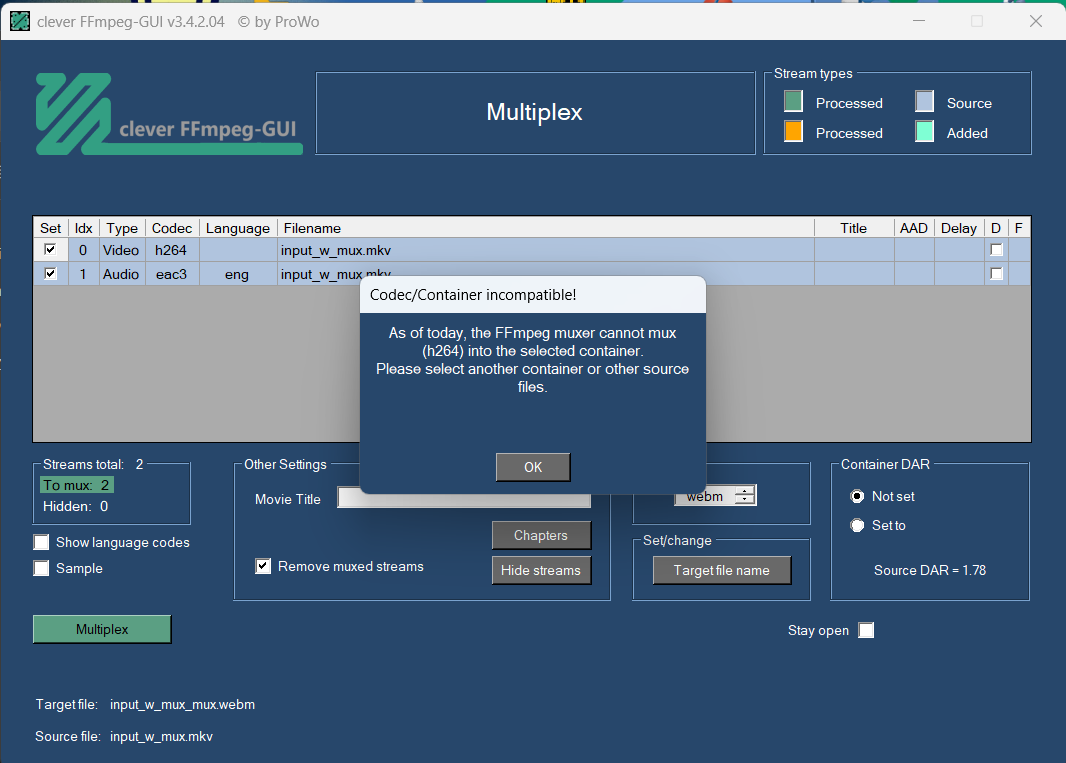Click the Multiplex heading panel
Image resolution: width=1066 pixels, height=763 pixels.
point(535,113)
